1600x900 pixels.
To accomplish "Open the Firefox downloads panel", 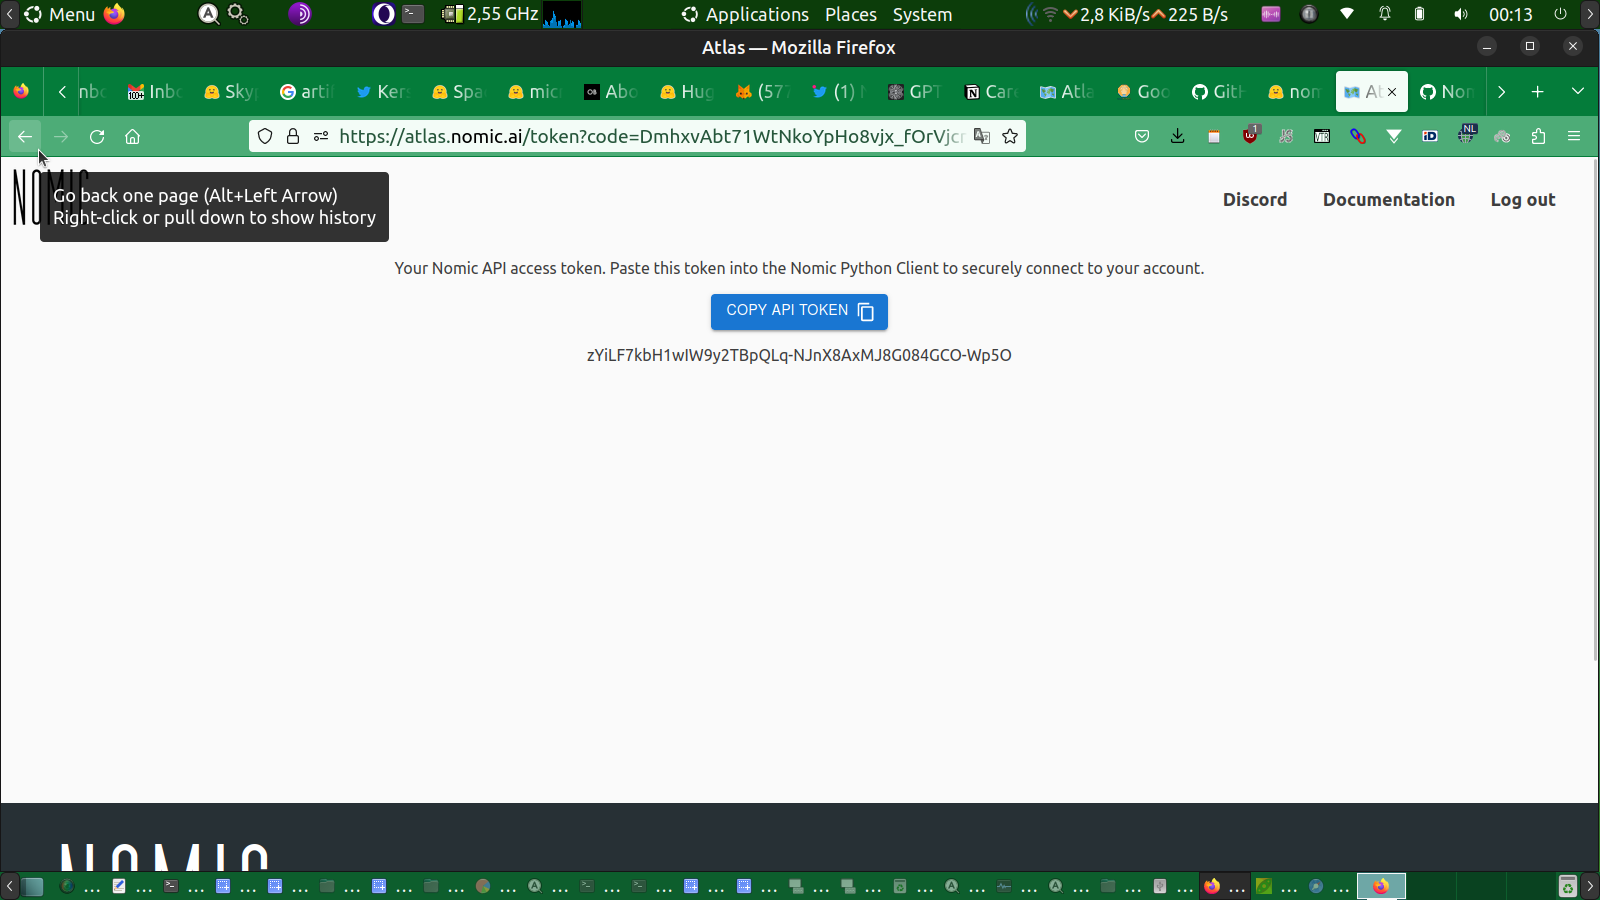I will (x=1178, y=137).
